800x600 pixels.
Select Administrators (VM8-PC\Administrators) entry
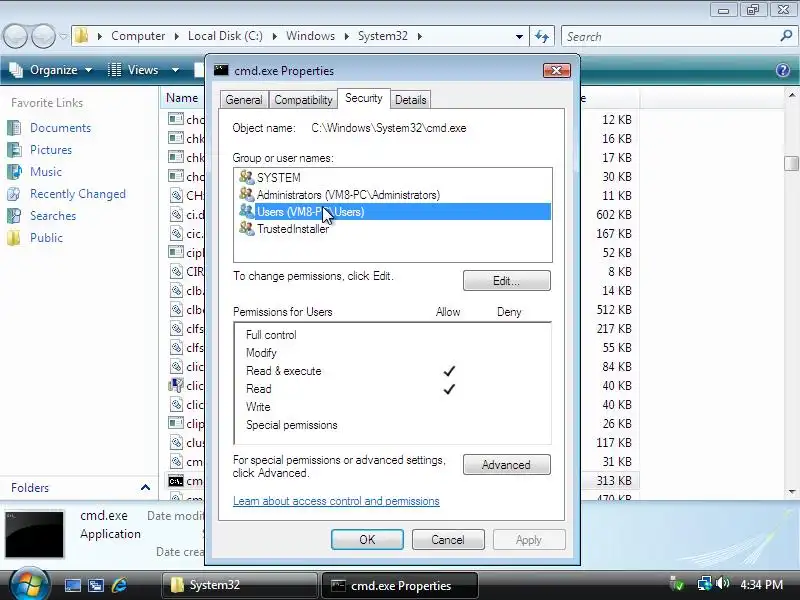pos(348,195)
